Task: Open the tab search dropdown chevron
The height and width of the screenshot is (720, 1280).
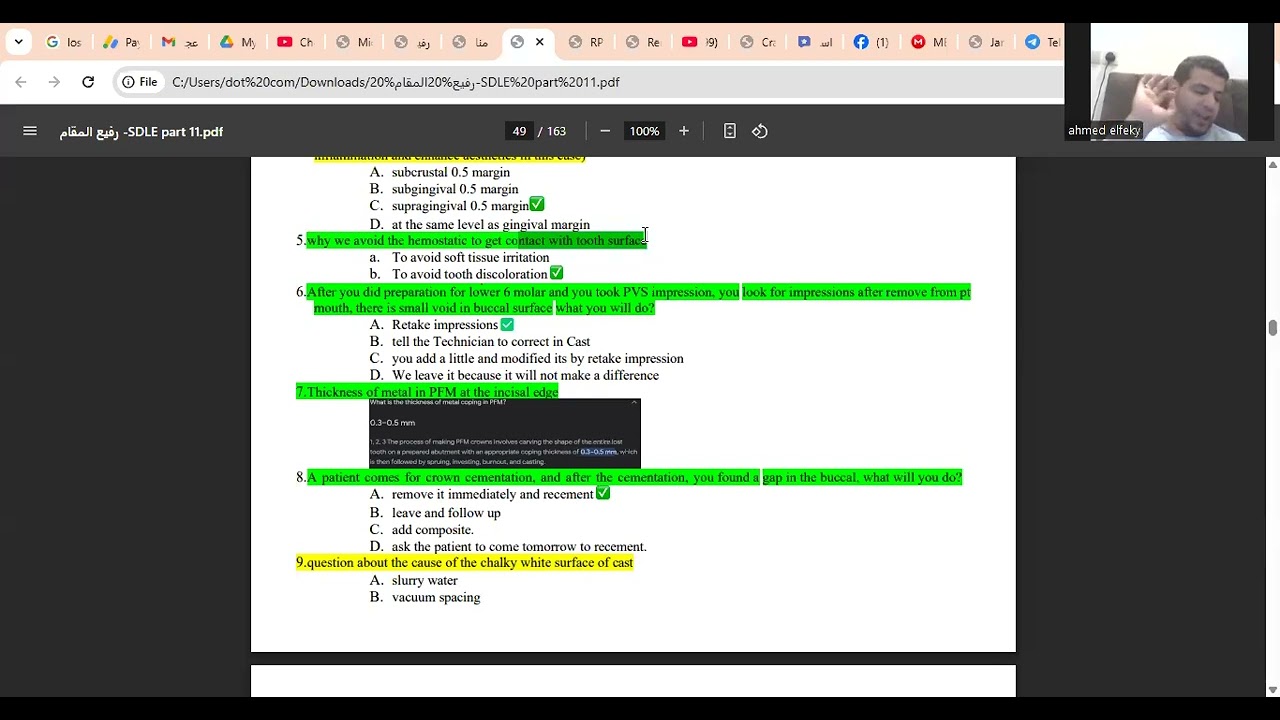Action: 18,42
